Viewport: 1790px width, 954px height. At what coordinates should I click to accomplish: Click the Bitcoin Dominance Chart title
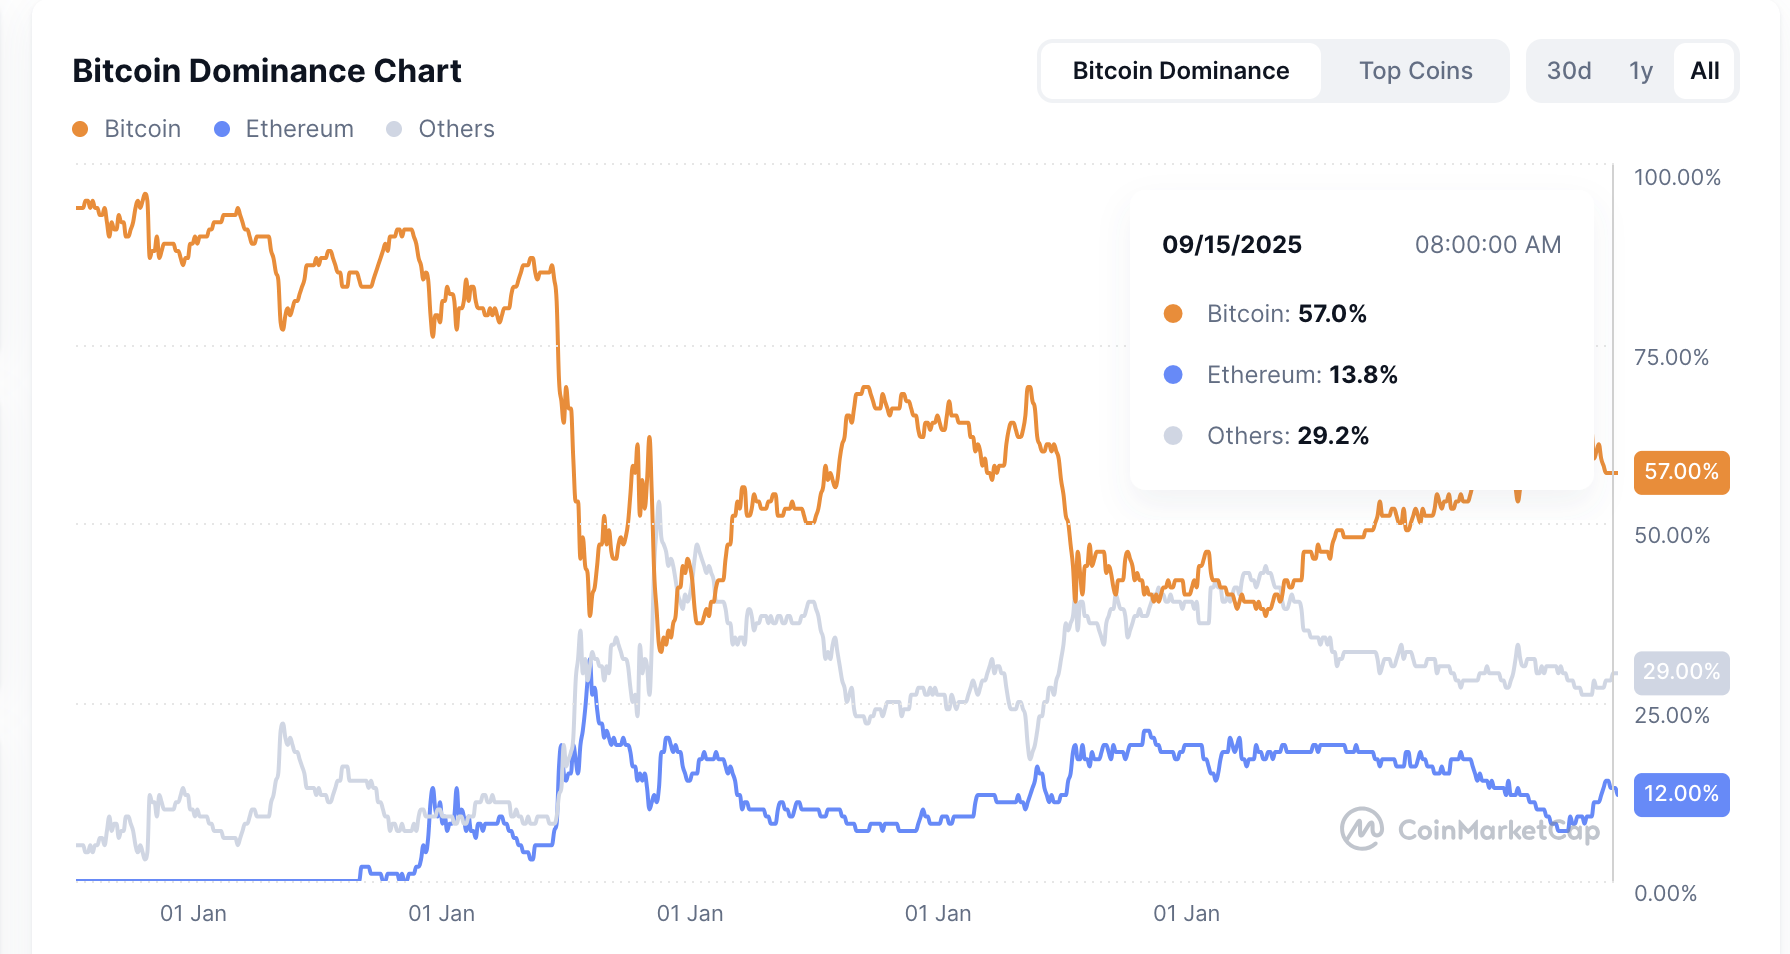[267, 71]
